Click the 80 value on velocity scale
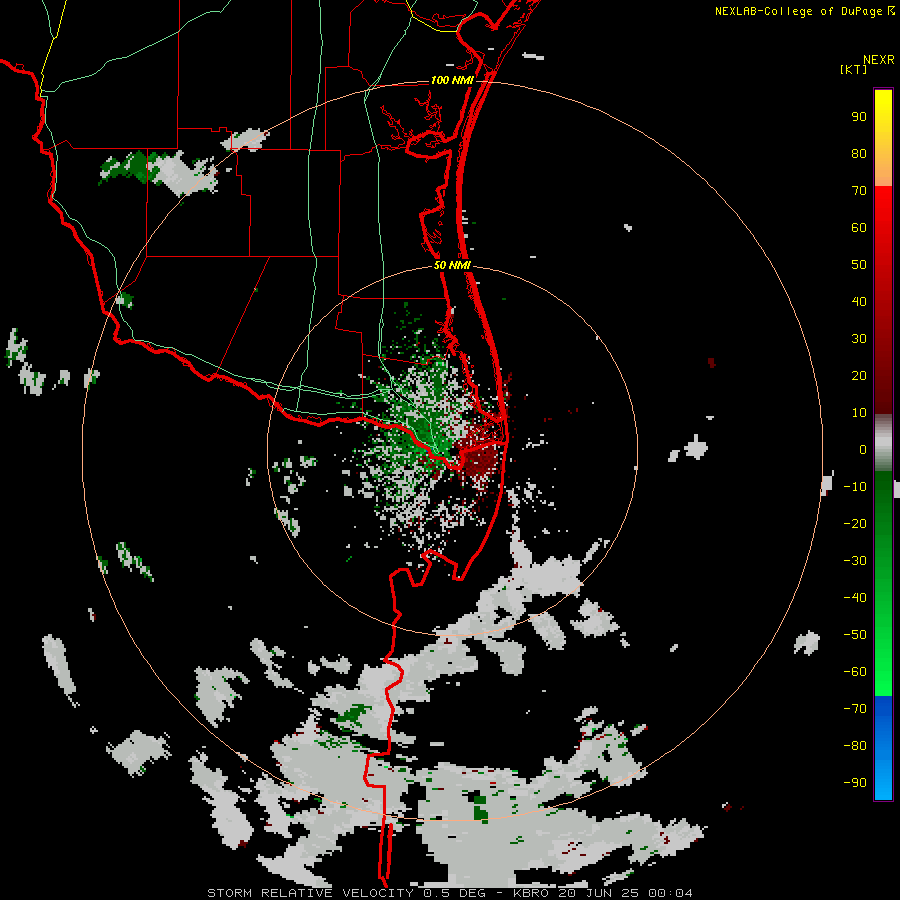The image size is (900, 900). (x=859, y=153)
